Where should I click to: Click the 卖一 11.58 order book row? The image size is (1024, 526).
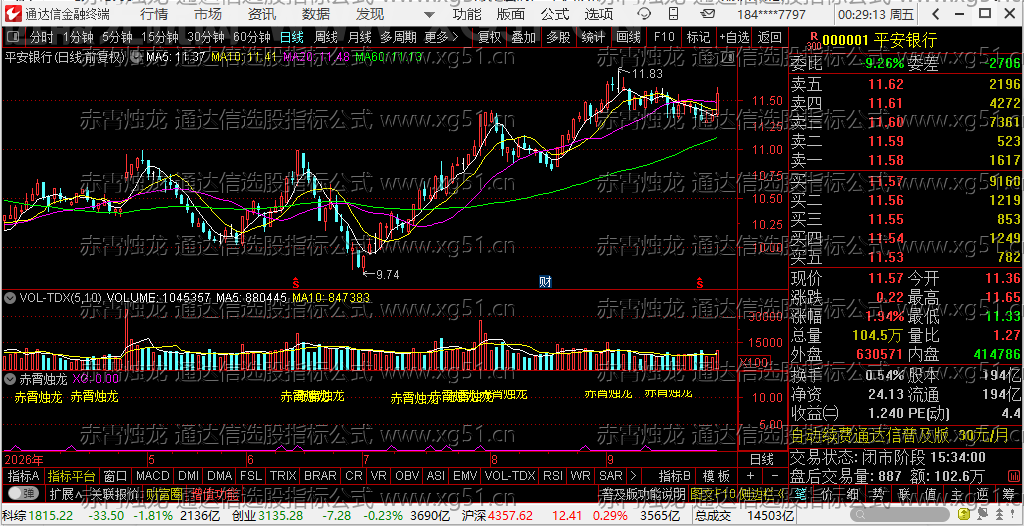click(906, 159)
